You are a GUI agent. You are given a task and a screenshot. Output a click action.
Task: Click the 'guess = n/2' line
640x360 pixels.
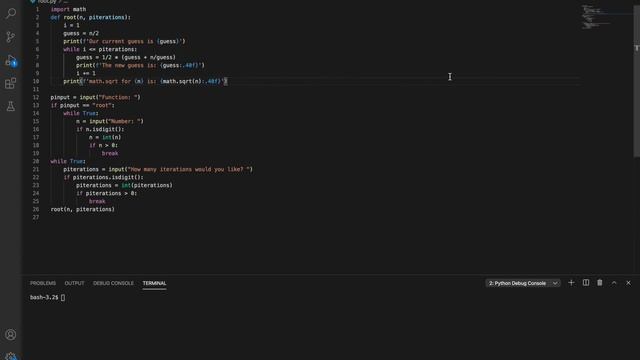[x=81, y=33]
